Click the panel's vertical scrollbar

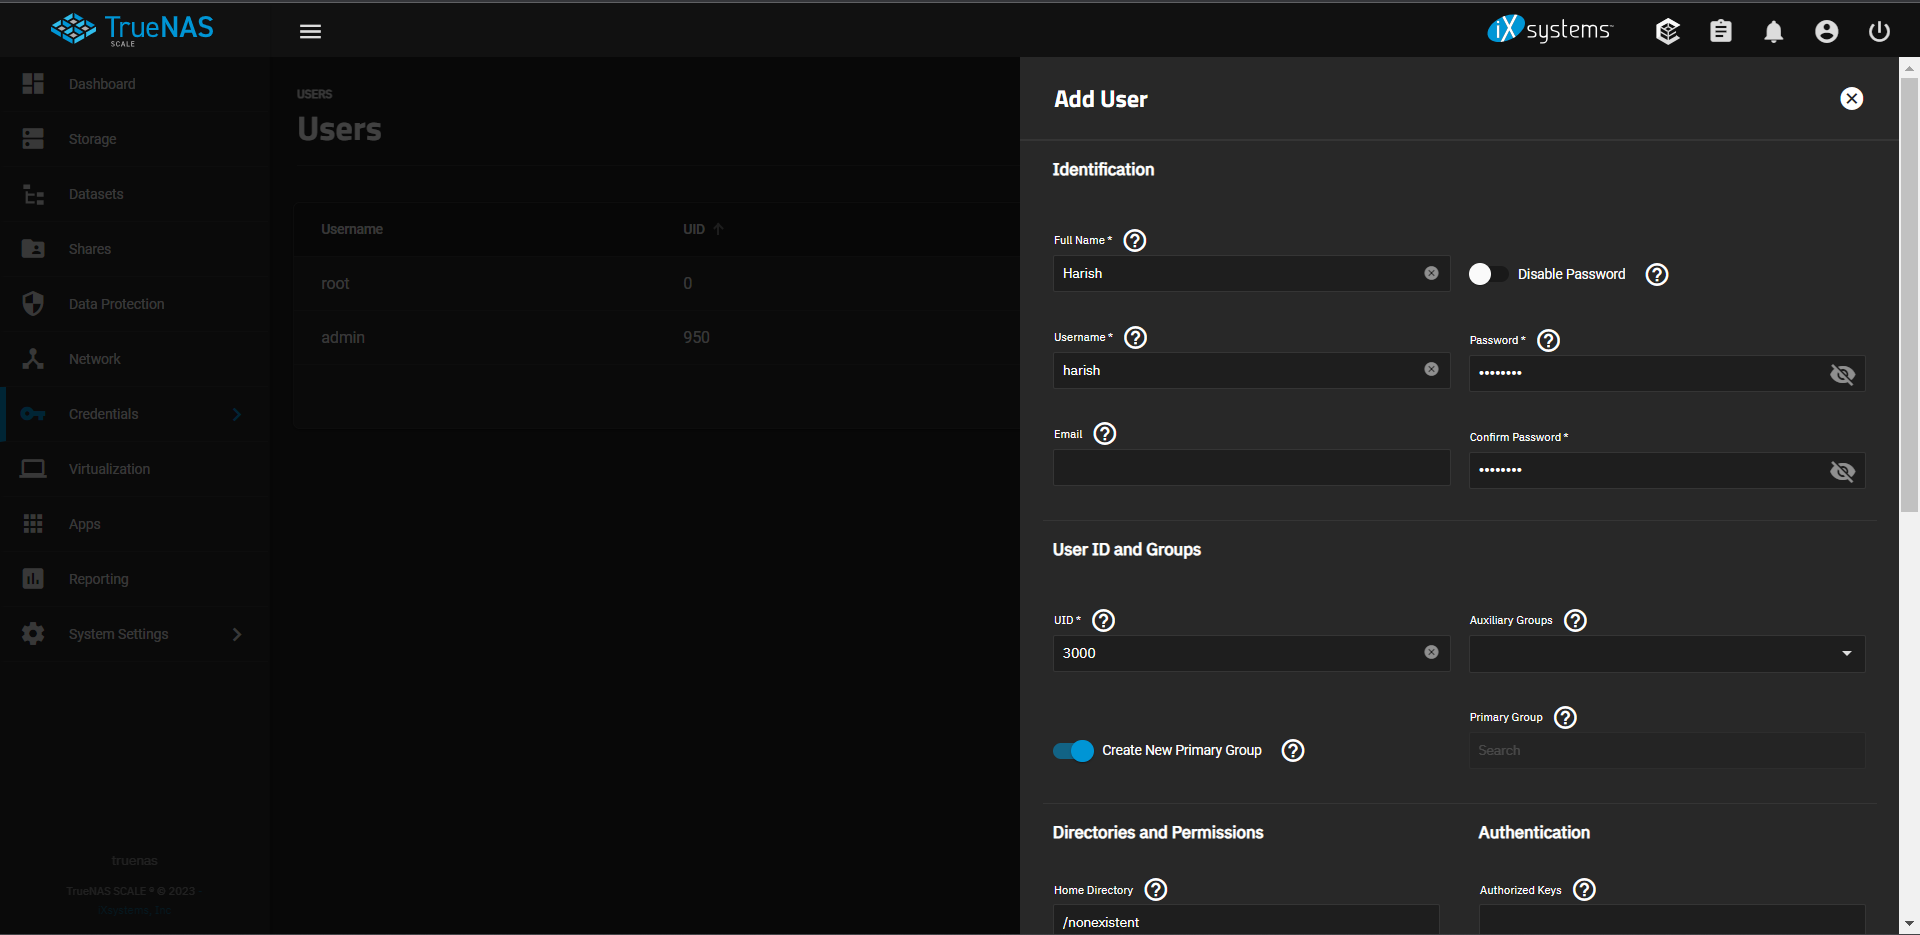tap(1909, 295)
